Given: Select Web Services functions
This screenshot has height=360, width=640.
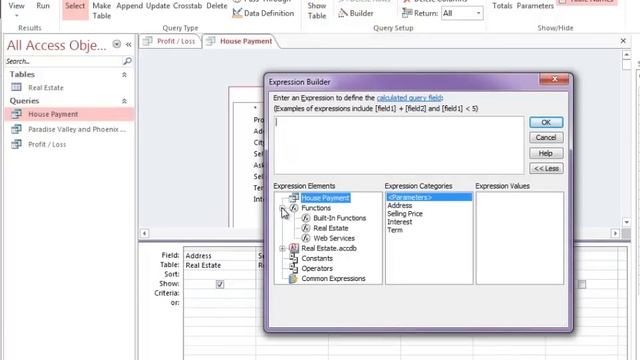Looking at the screenshot, I should [334, 238].
